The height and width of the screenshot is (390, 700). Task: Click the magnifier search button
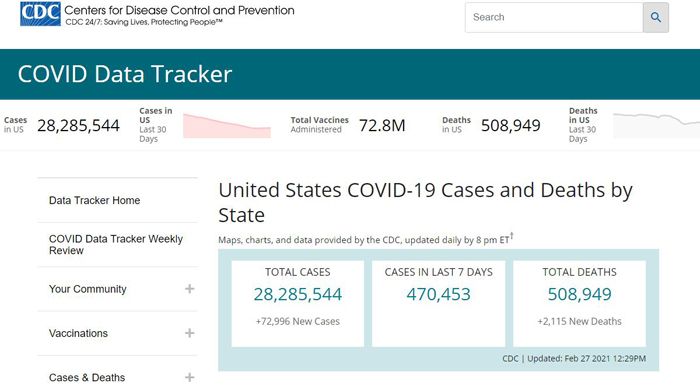pyautogui.click(x=655, y=17)
